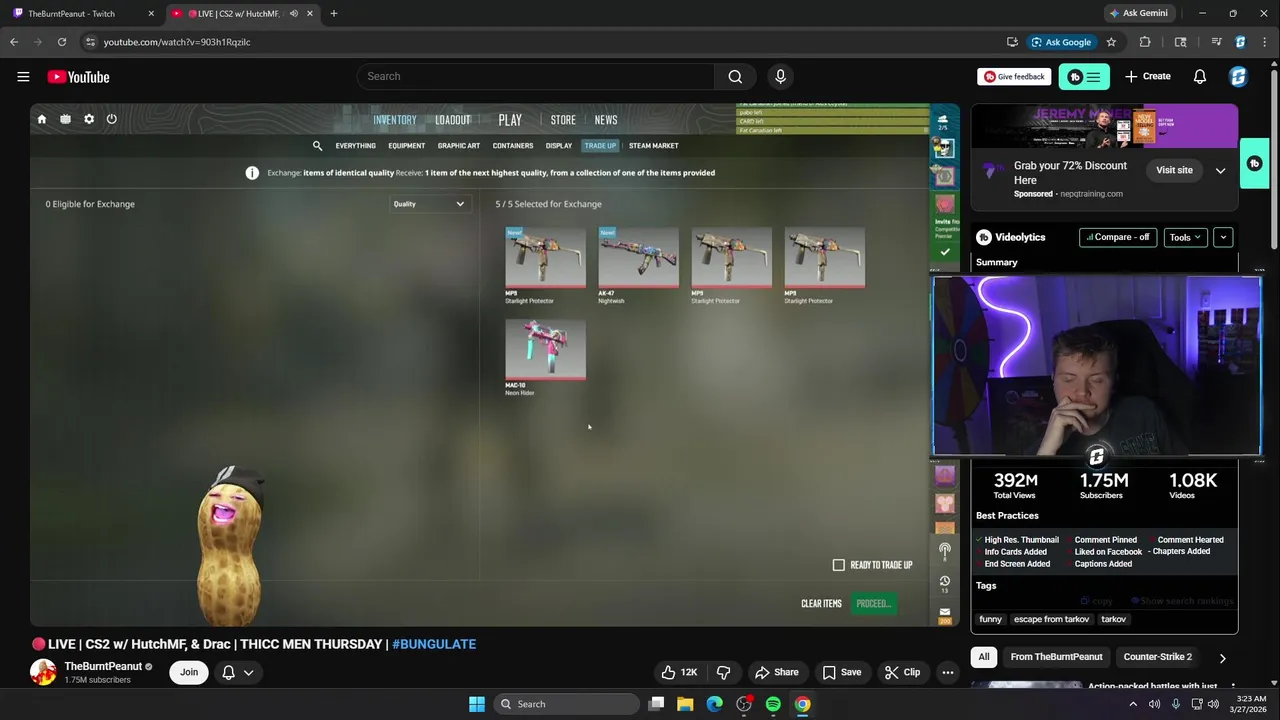
Task: Bookmark this page with star icon
Action: (x=1111, y=42)
